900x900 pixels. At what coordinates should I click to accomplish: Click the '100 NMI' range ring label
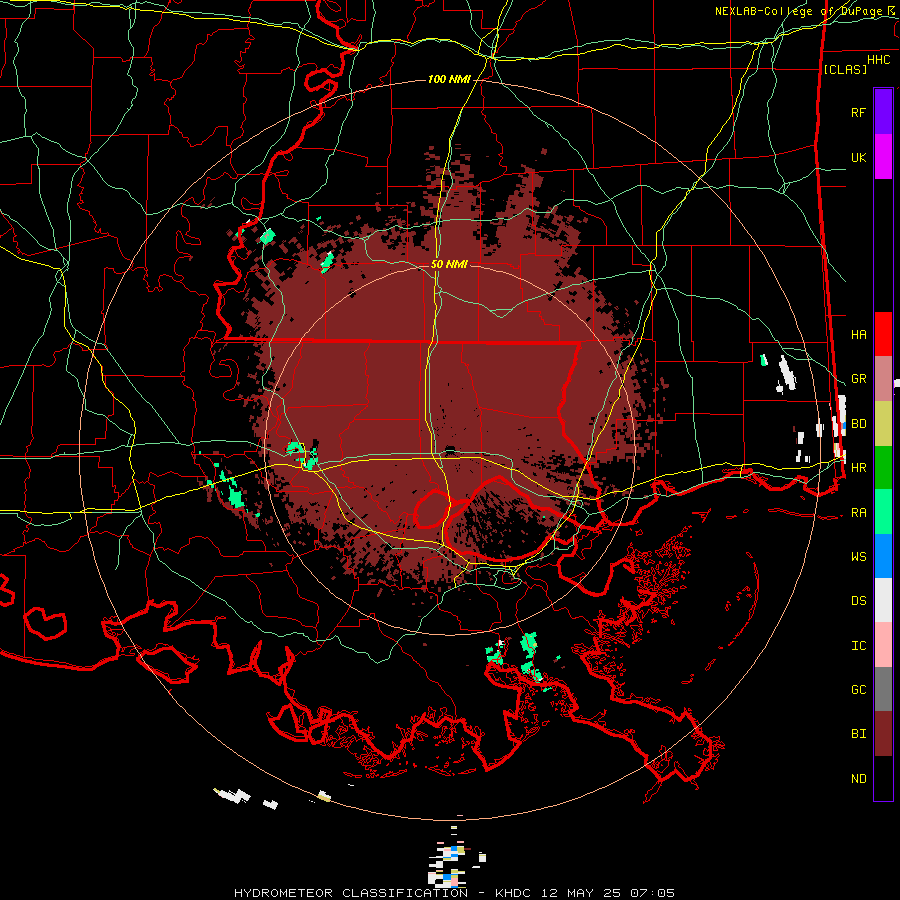[449, 79]
